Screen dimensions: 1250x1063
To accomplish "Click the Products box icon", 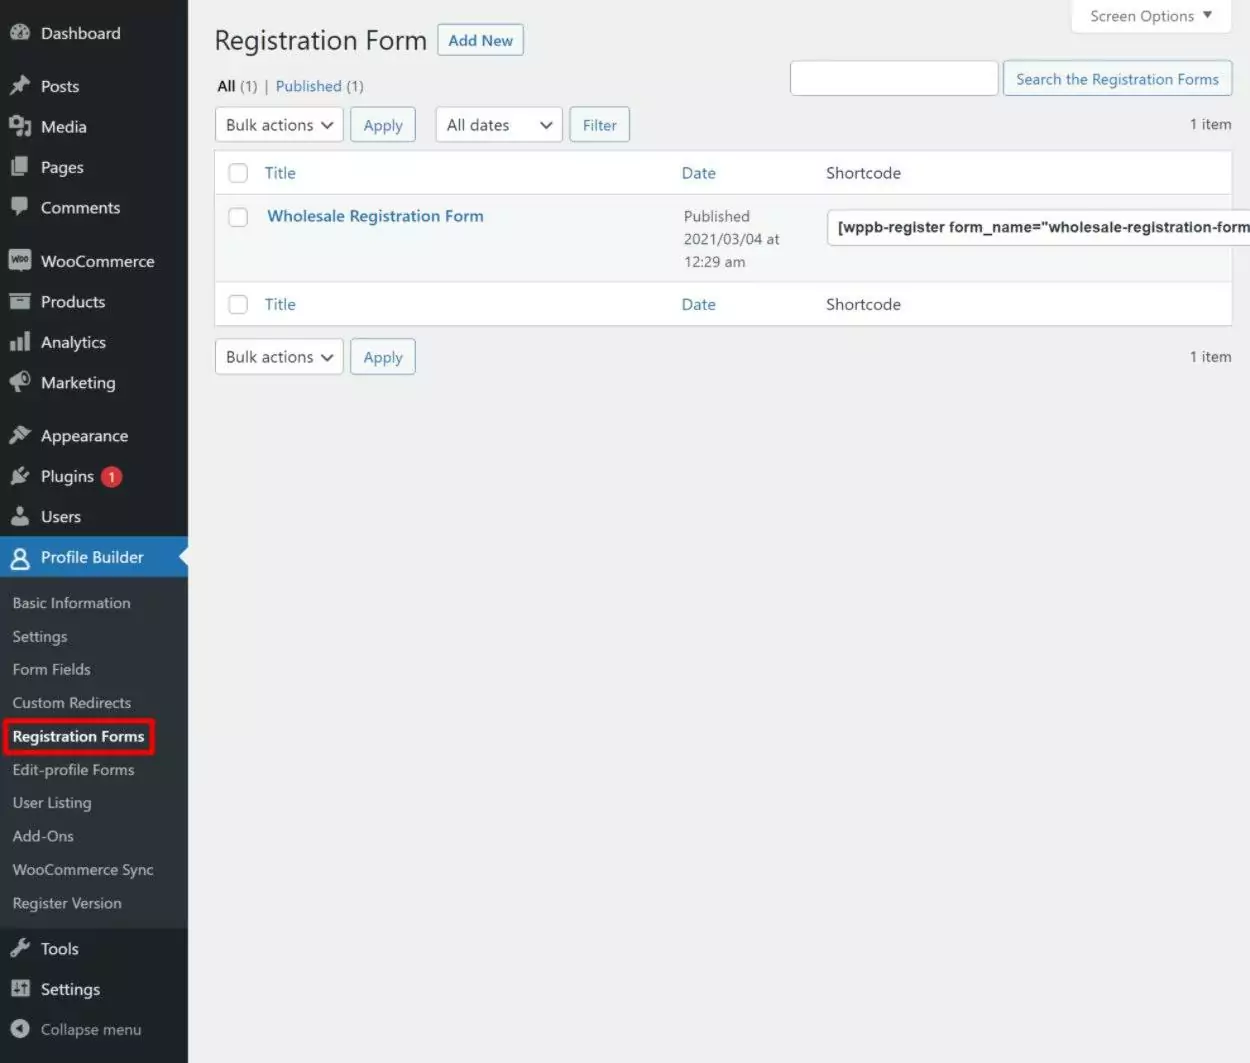I will pyautogui.click(x=20, y=301).
